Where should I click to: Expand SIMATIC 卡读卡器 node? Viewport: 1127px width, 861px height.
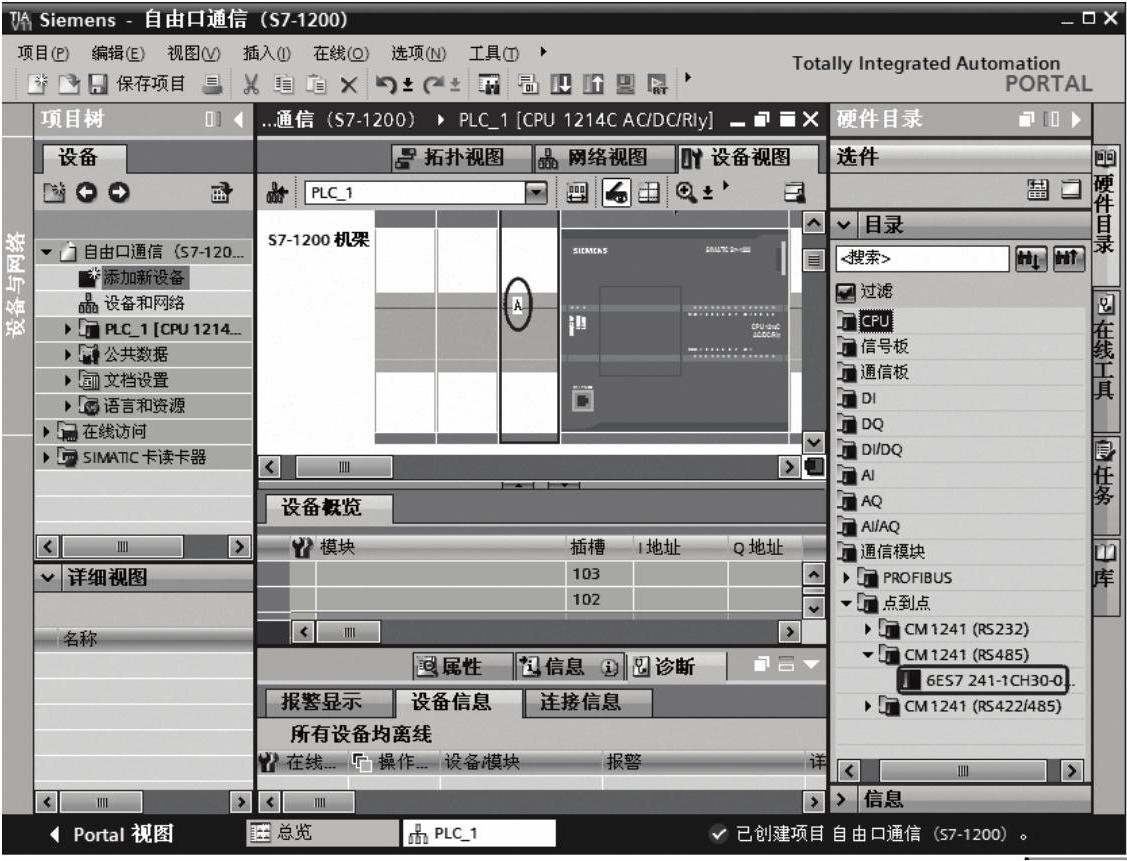tap(47, 457)
